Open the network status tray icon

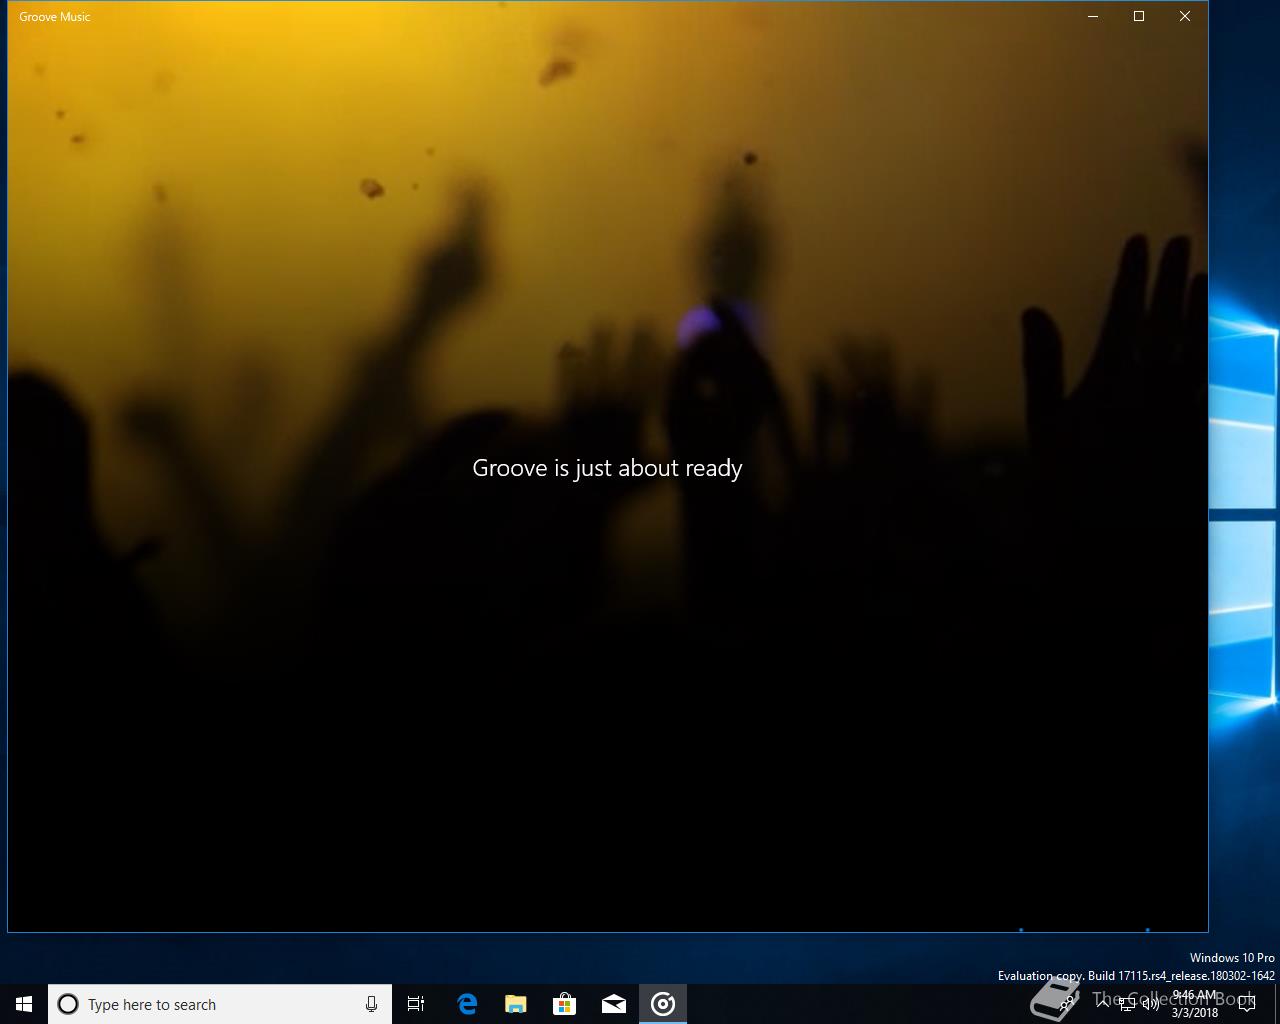[1127, 1004]
